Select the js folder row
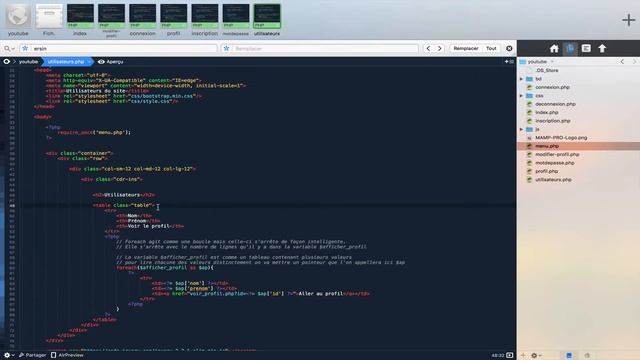Image resolution: width=640 pixels, height=360 pixels. (578, 129)
